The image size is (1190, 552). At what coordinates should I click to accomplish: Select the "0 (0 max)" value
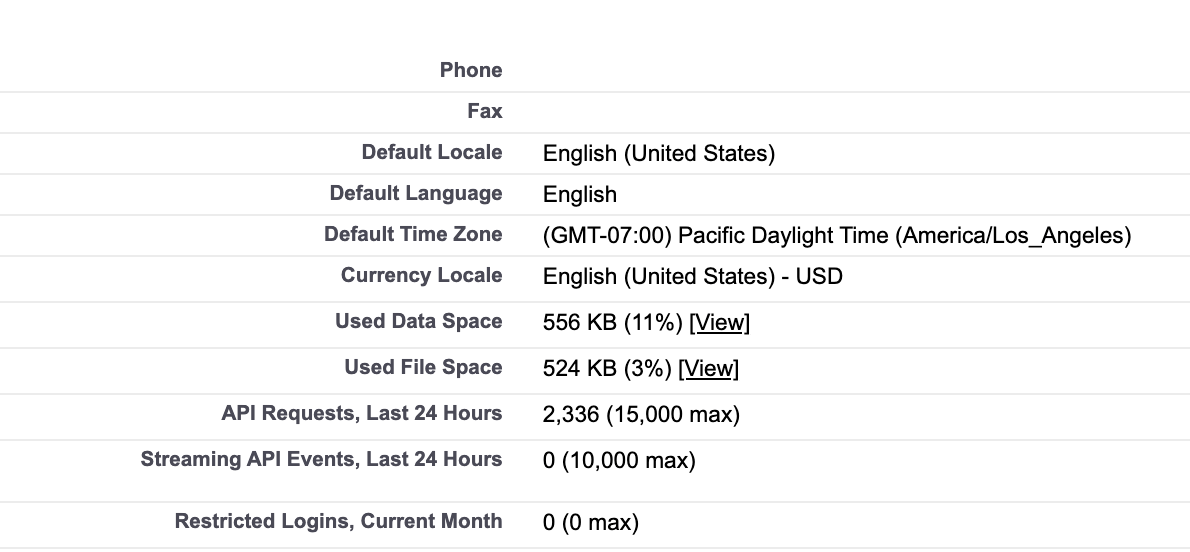(x=591, y=522)
